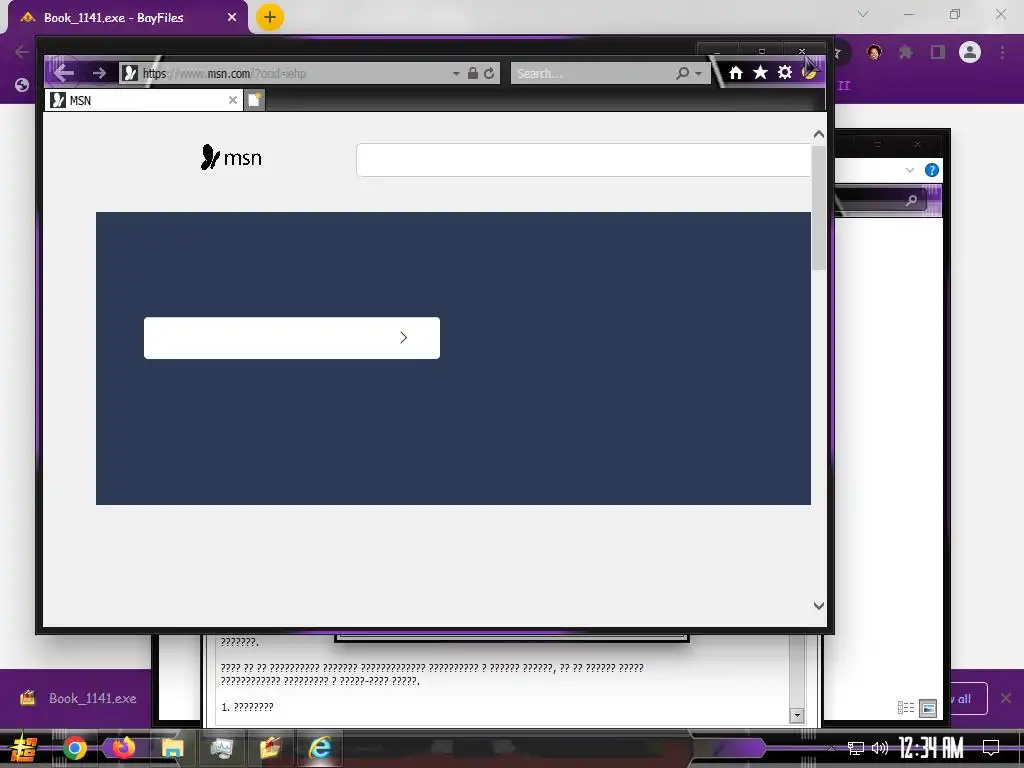Click the security lock icon in address bar
This screenshot has height=768, width=1024.
473,73
